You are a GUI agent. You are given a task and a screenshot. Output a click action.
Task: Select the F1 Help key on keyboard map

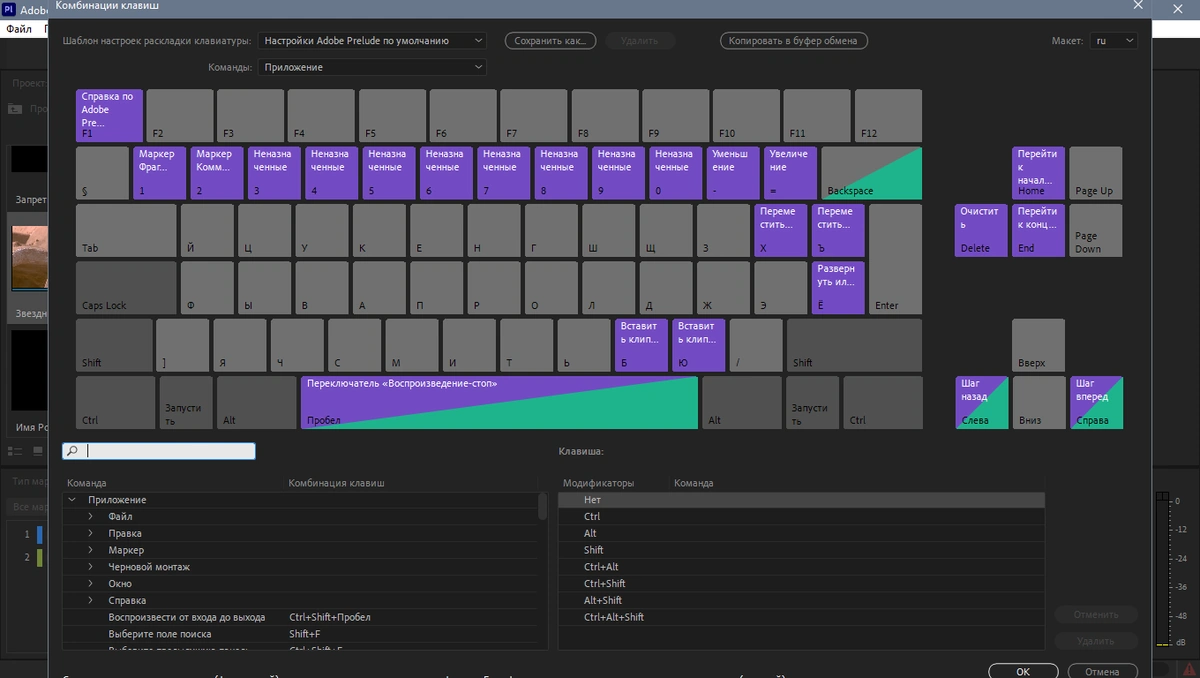click(x=109, y=115)
